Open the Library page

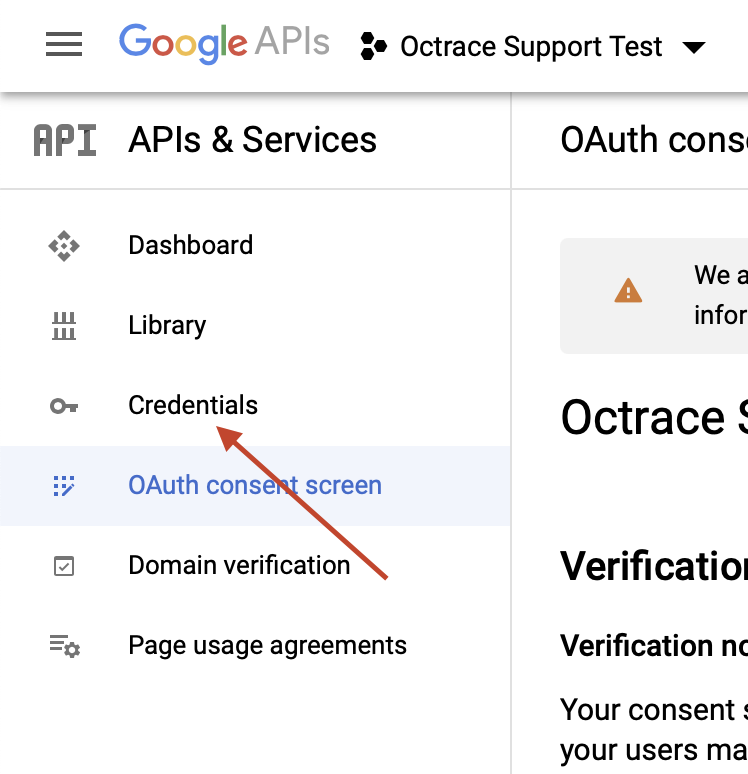click(x=167, y=325)
